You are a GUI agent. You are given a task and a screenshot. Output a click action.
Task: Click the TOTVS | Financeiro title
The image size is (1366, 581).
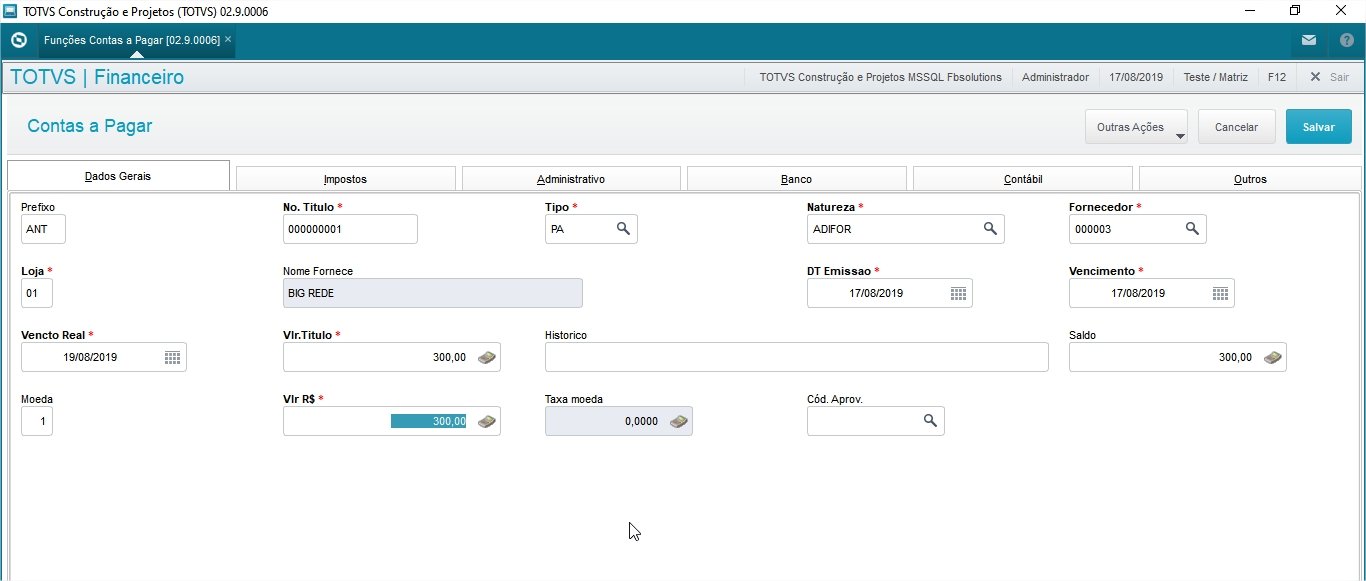[97, 77]
